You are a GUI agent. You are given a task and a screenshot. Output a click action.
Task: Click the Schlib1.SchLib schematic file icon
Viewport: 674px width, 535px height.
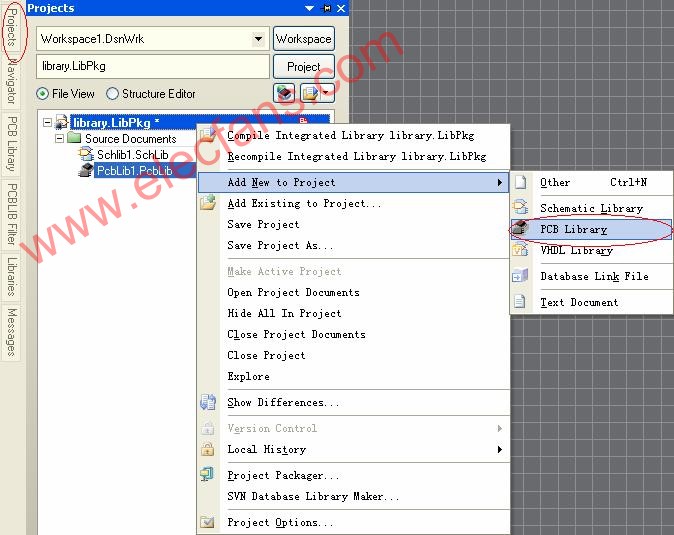(86, 154)
